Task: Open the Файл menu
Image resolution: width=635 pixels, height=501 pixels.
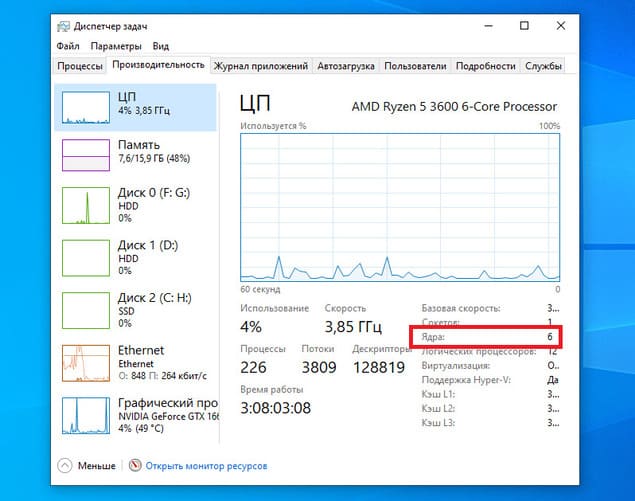Action: point(68,46)
